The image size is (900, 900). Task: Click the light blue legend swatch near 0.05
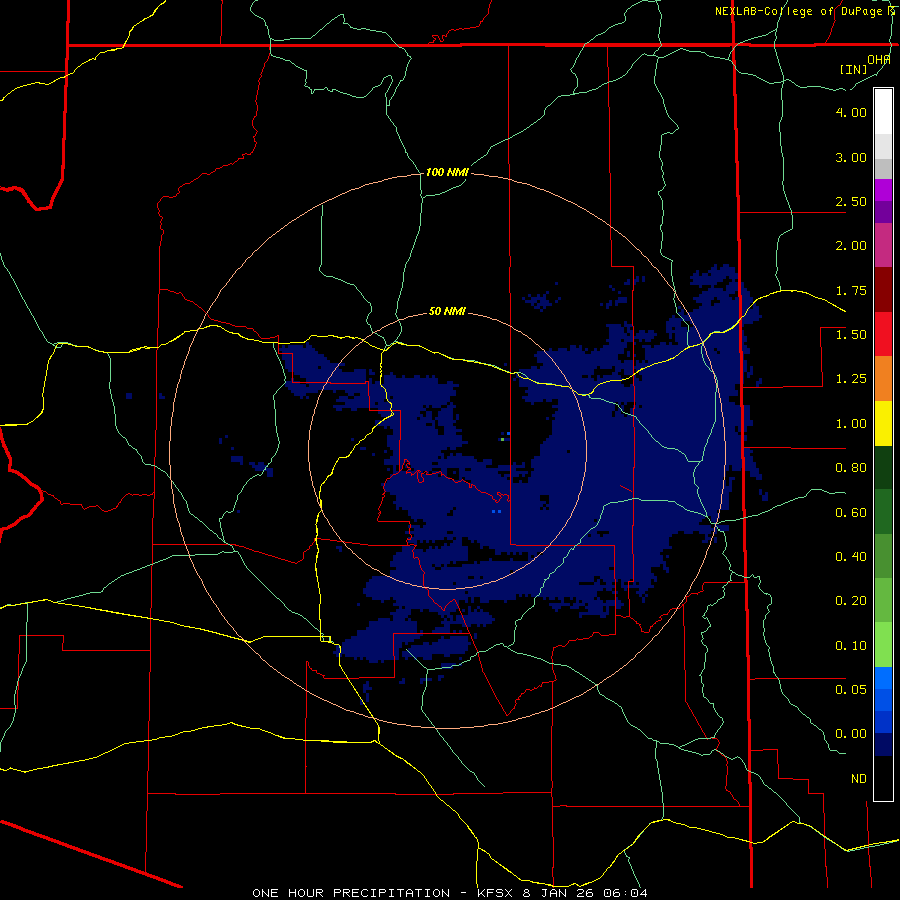pyautogui.click(x=883, y=678)
